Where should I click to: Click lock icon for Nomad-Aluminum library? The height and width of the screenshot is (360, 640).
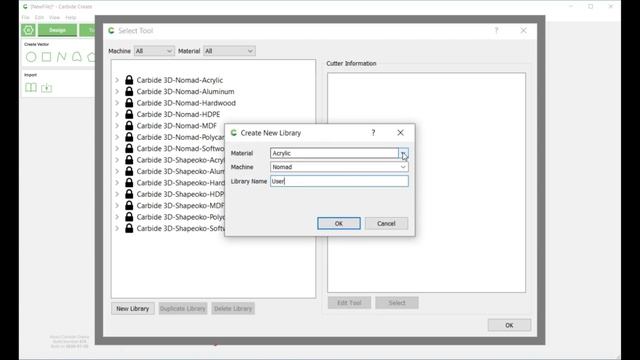(x=129, y=91)
